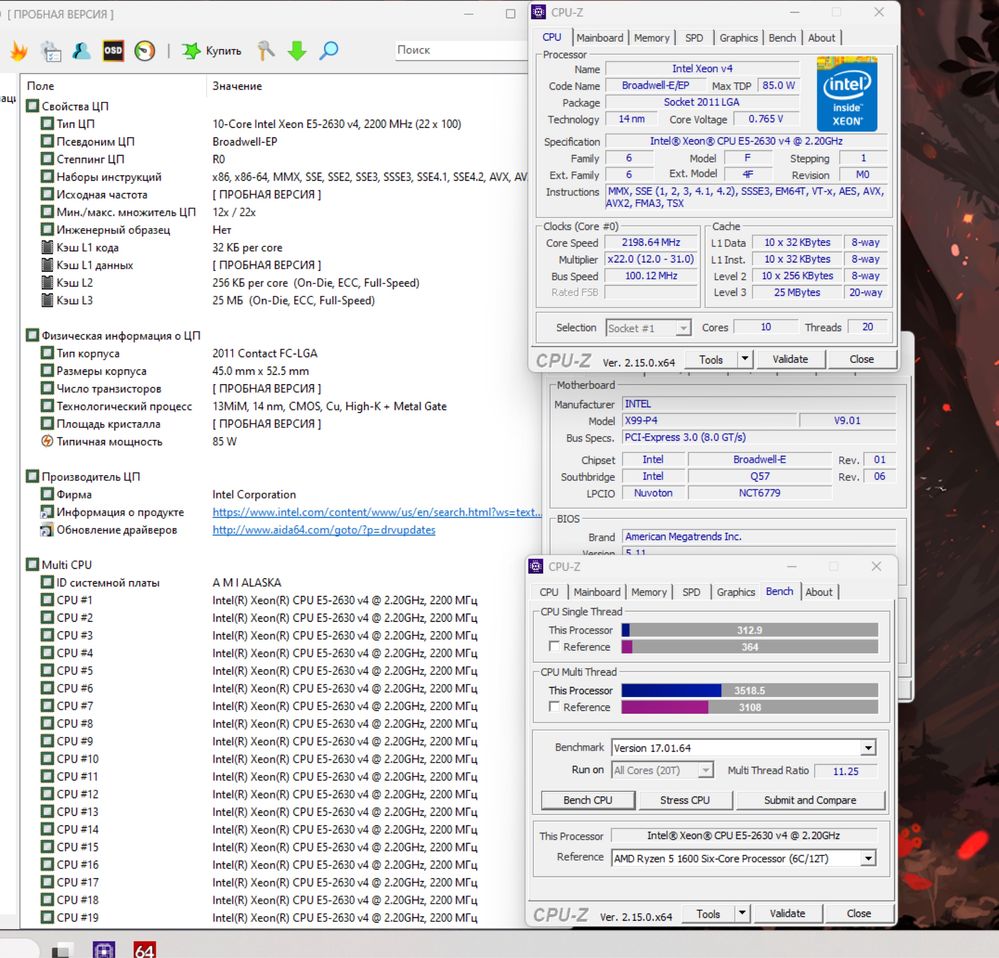Click the Multi Thread Ratio value 11.25

[x=845, y=771]
